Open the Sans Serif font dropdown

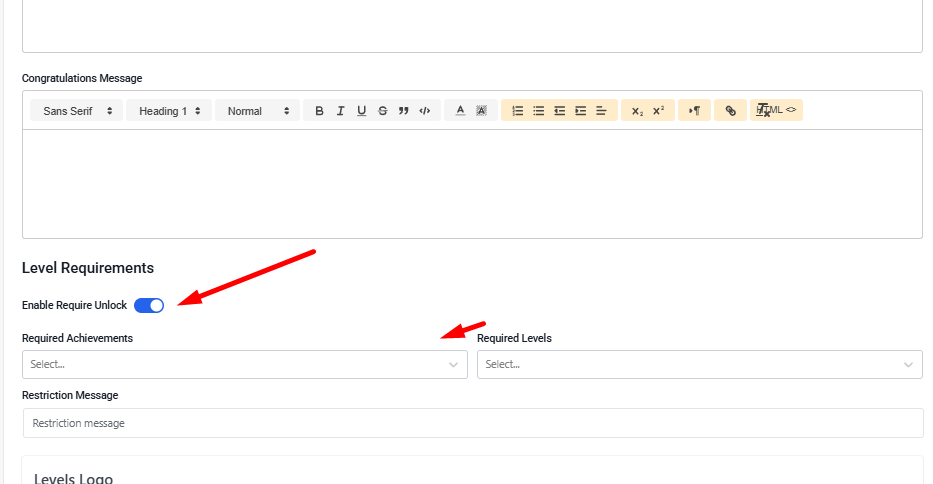77,111
